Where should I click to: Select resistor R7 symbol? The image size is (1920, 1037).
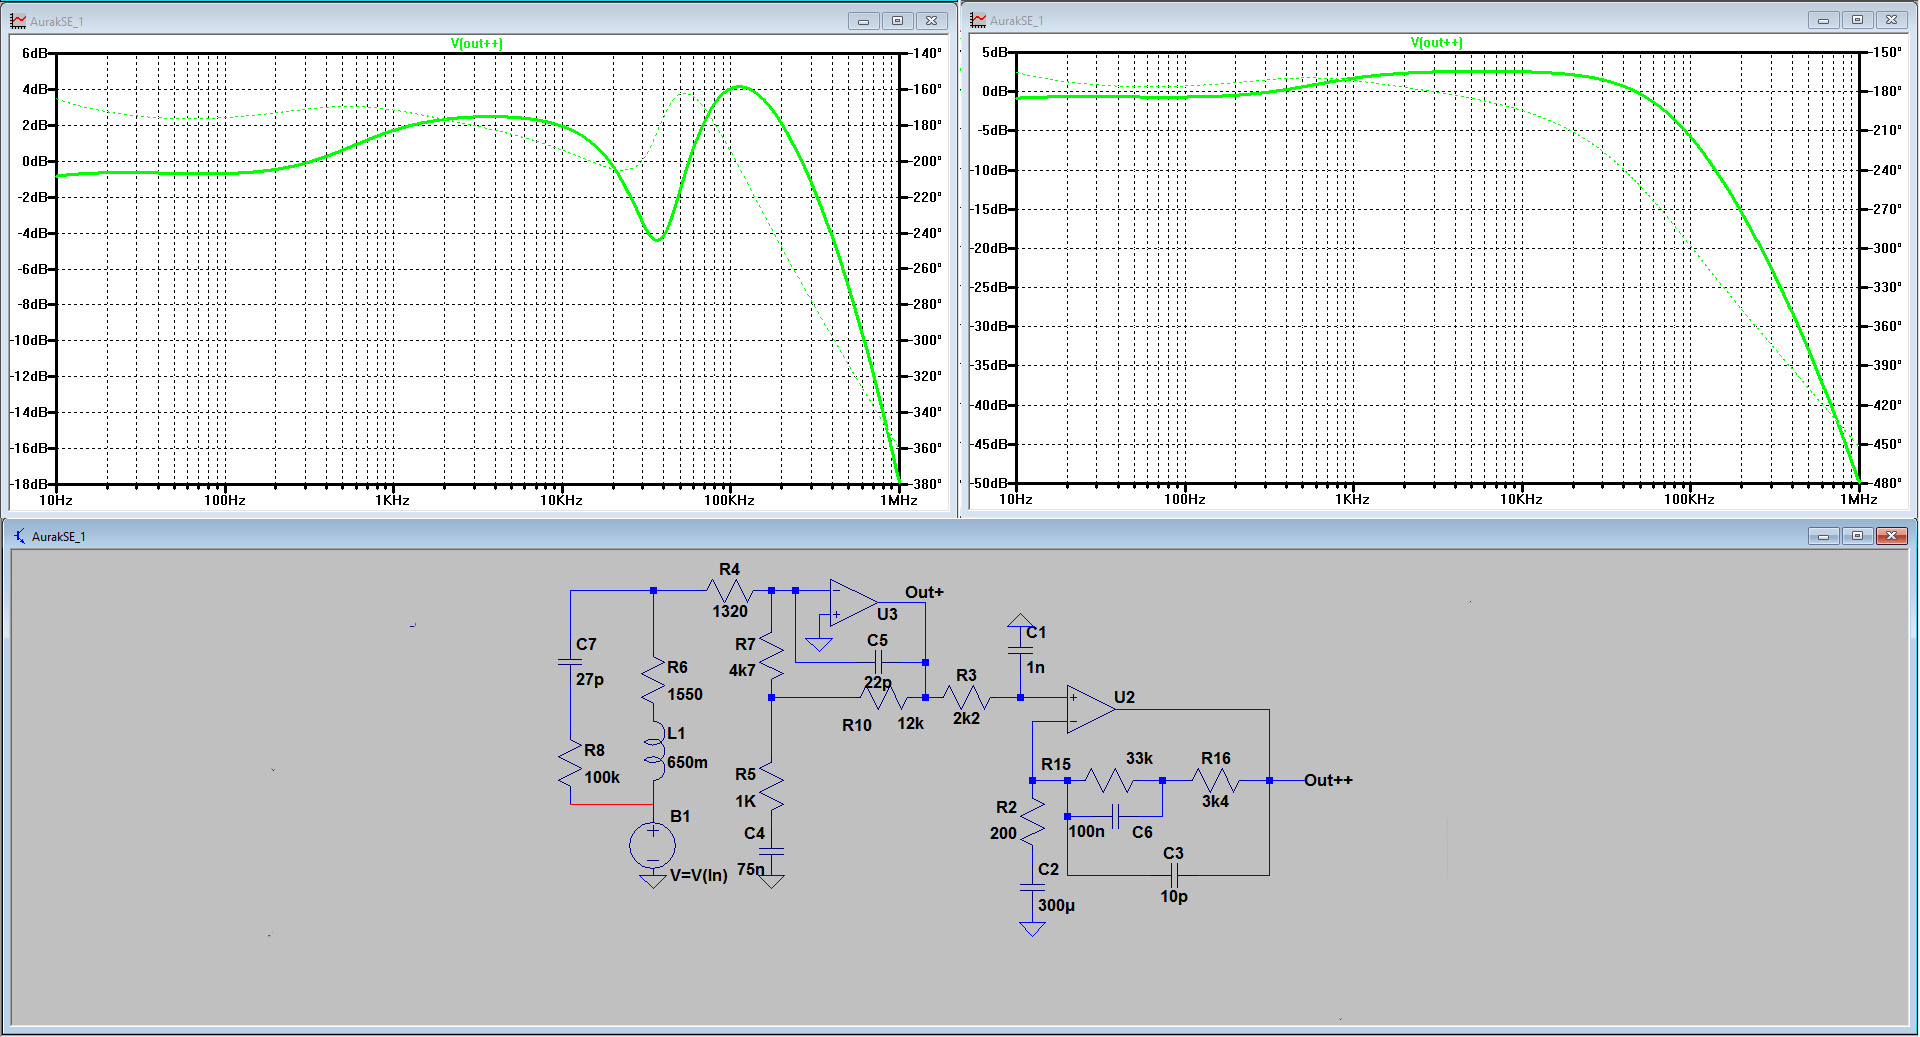pyautogui.click(x=771, y=653)
